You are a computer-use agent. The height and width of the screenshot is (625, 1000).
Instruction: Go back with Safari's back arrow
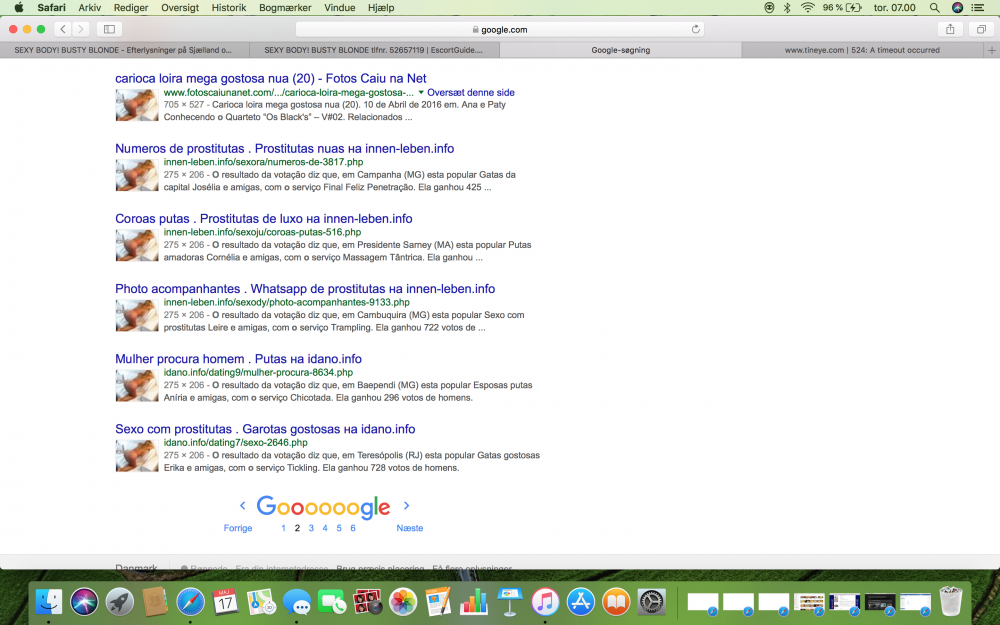coord(62,29)
